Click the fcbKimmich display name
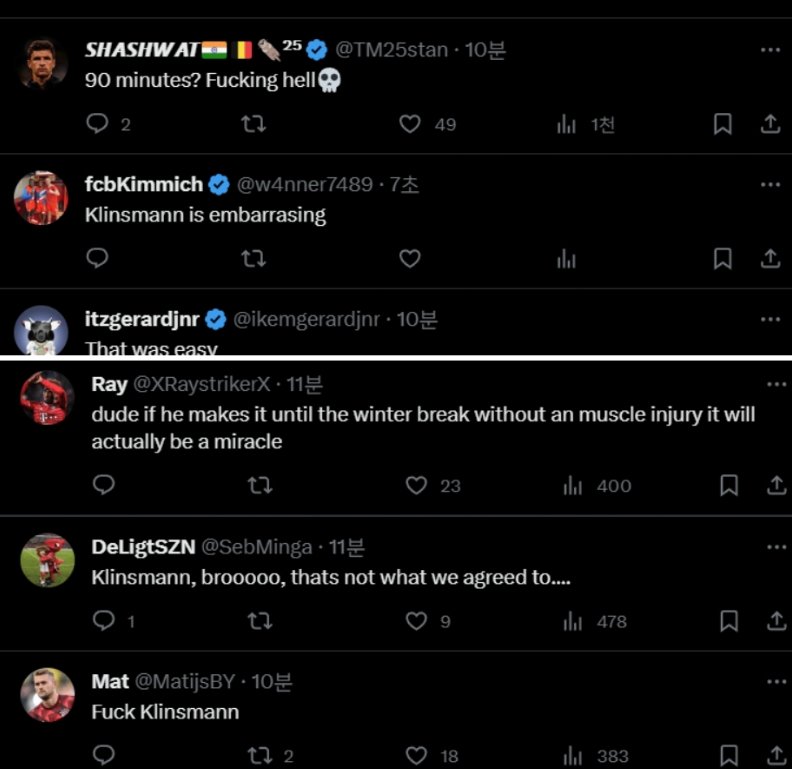The image size is (792, 769). pos(144,184)
